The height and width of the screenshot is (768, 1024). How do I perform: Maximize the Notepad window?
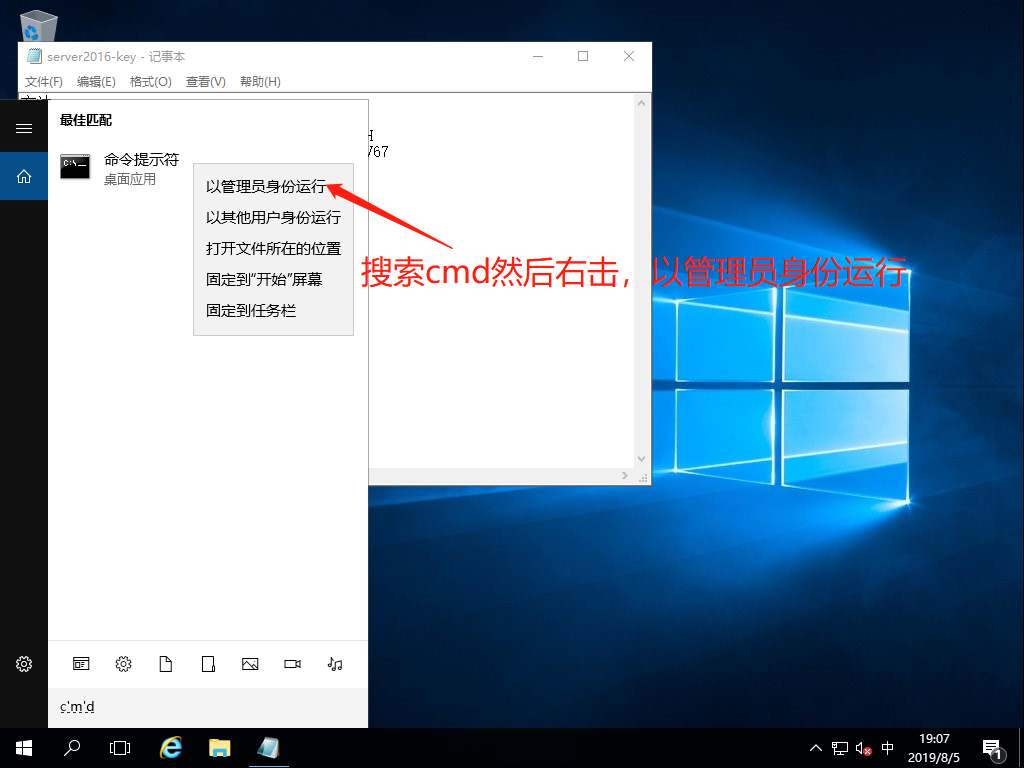[x=583, y=57]
